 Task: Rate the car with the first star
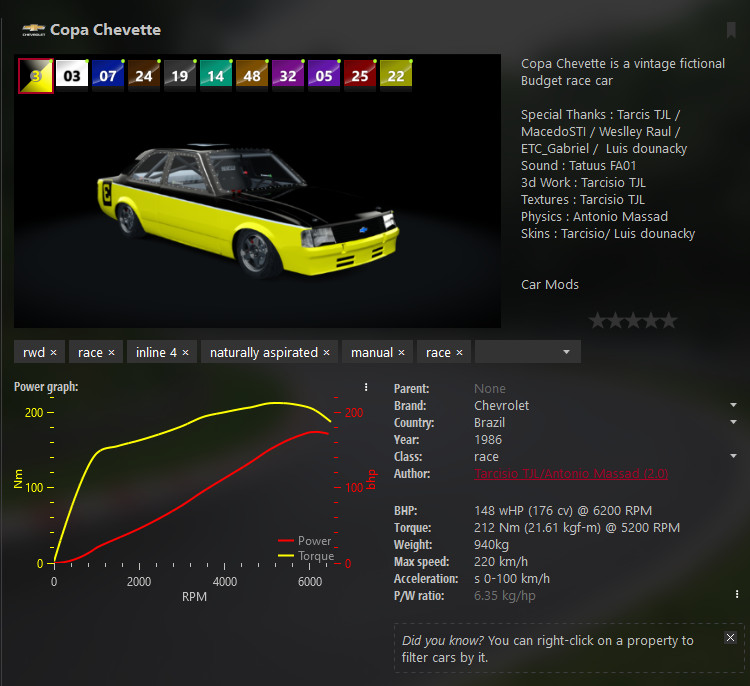(x=597, y=321)
